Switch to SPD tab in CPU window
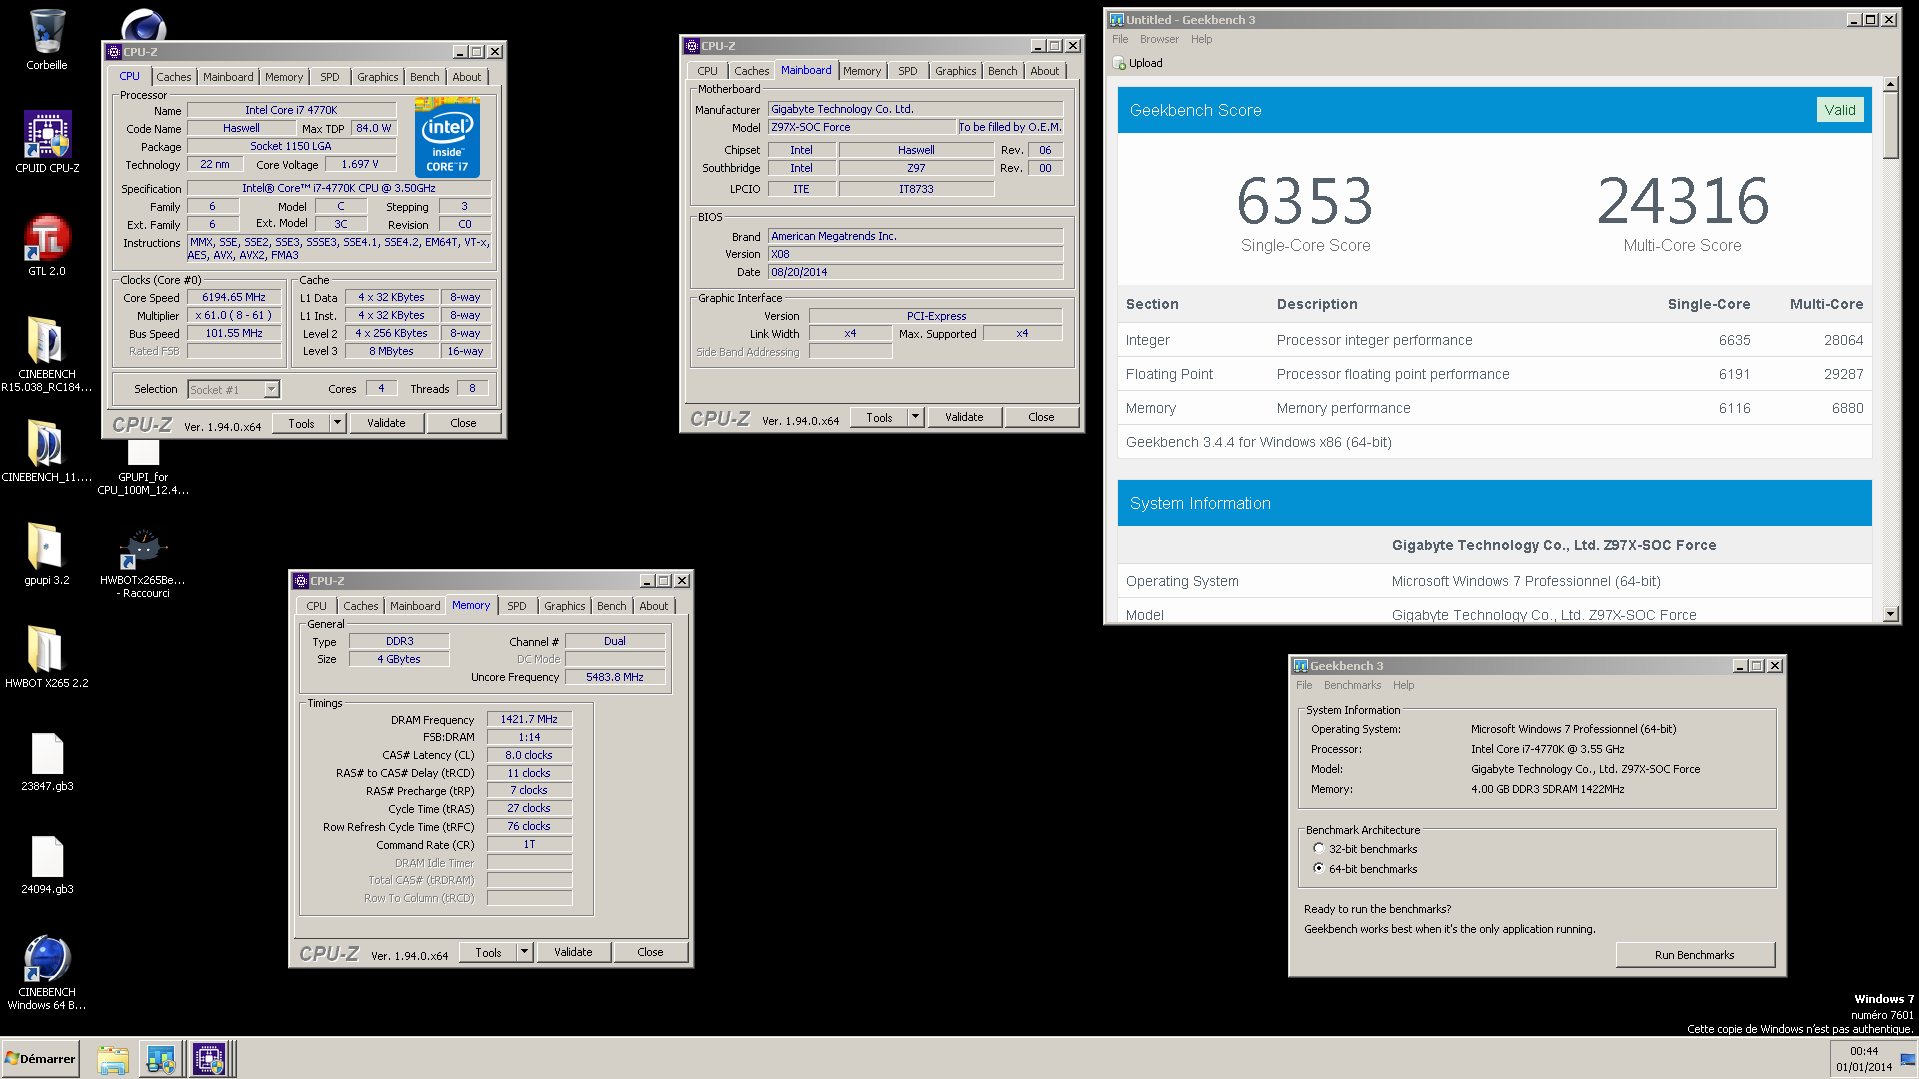This screenshot has width=1919, height=1079. (329, 77)
